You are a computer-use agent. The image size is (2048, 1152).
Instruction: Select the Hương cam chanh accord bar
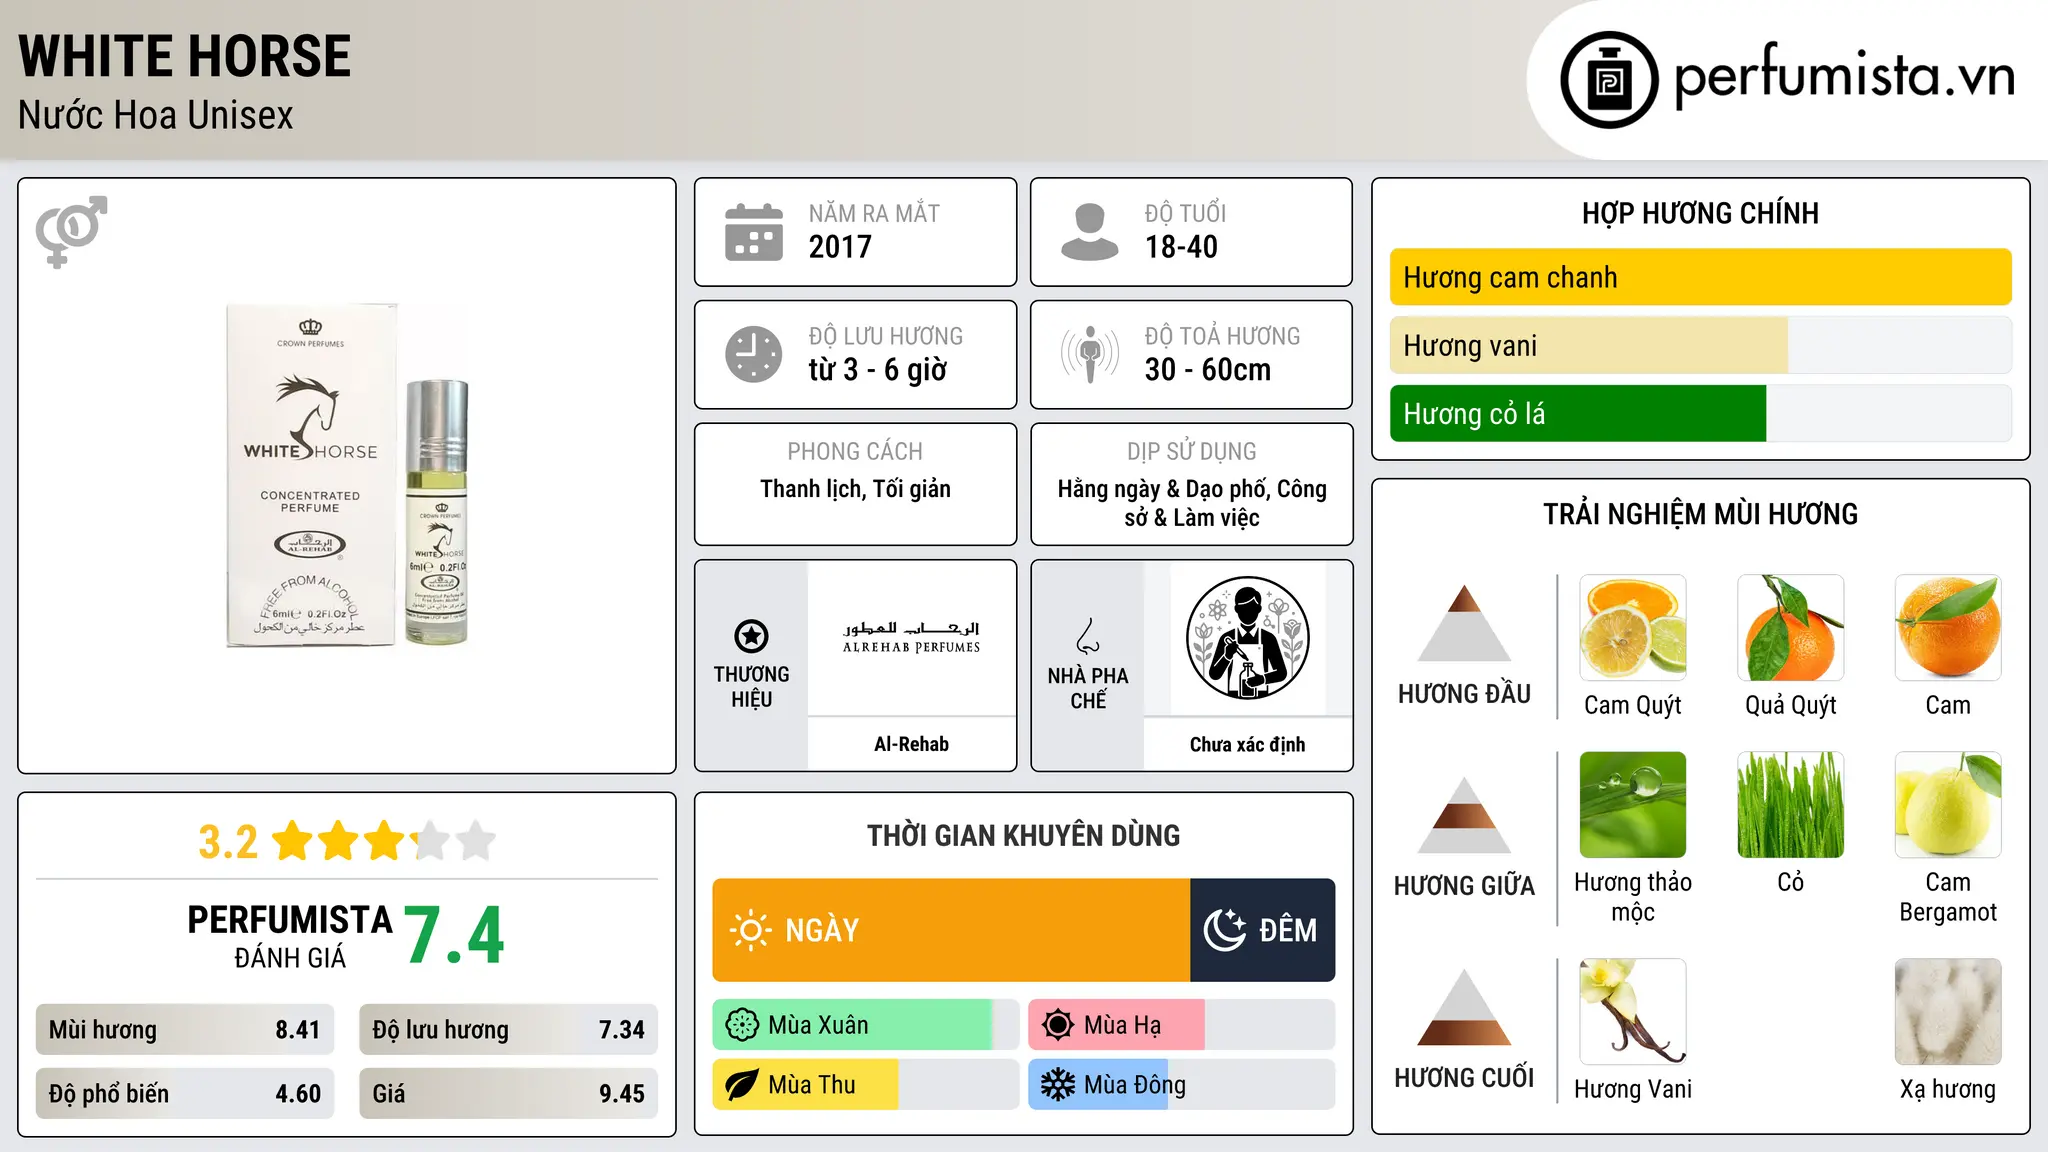click(x=1700, y=277)
